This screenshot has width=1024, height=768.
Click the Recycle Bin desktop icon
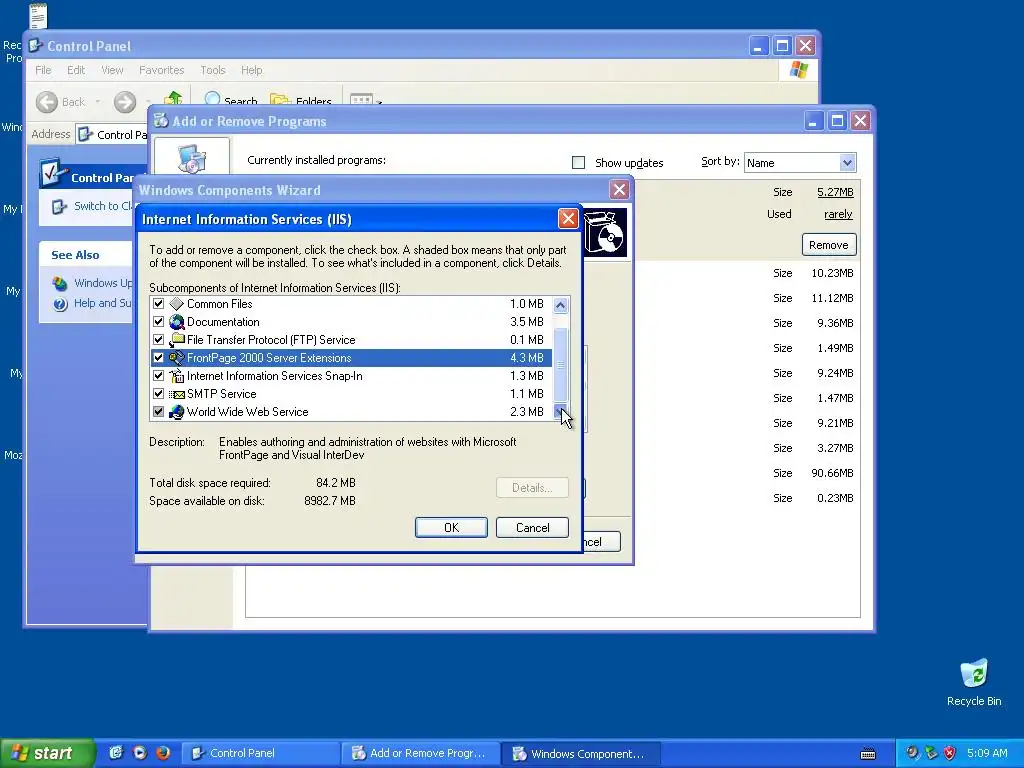(x=974, y=673)
